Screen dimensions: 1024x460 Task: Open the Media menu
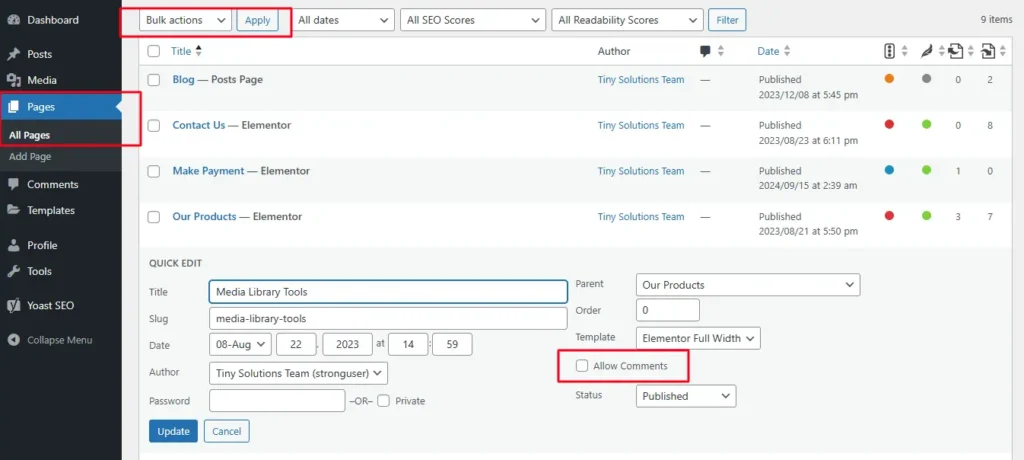(x=61, y=80)
